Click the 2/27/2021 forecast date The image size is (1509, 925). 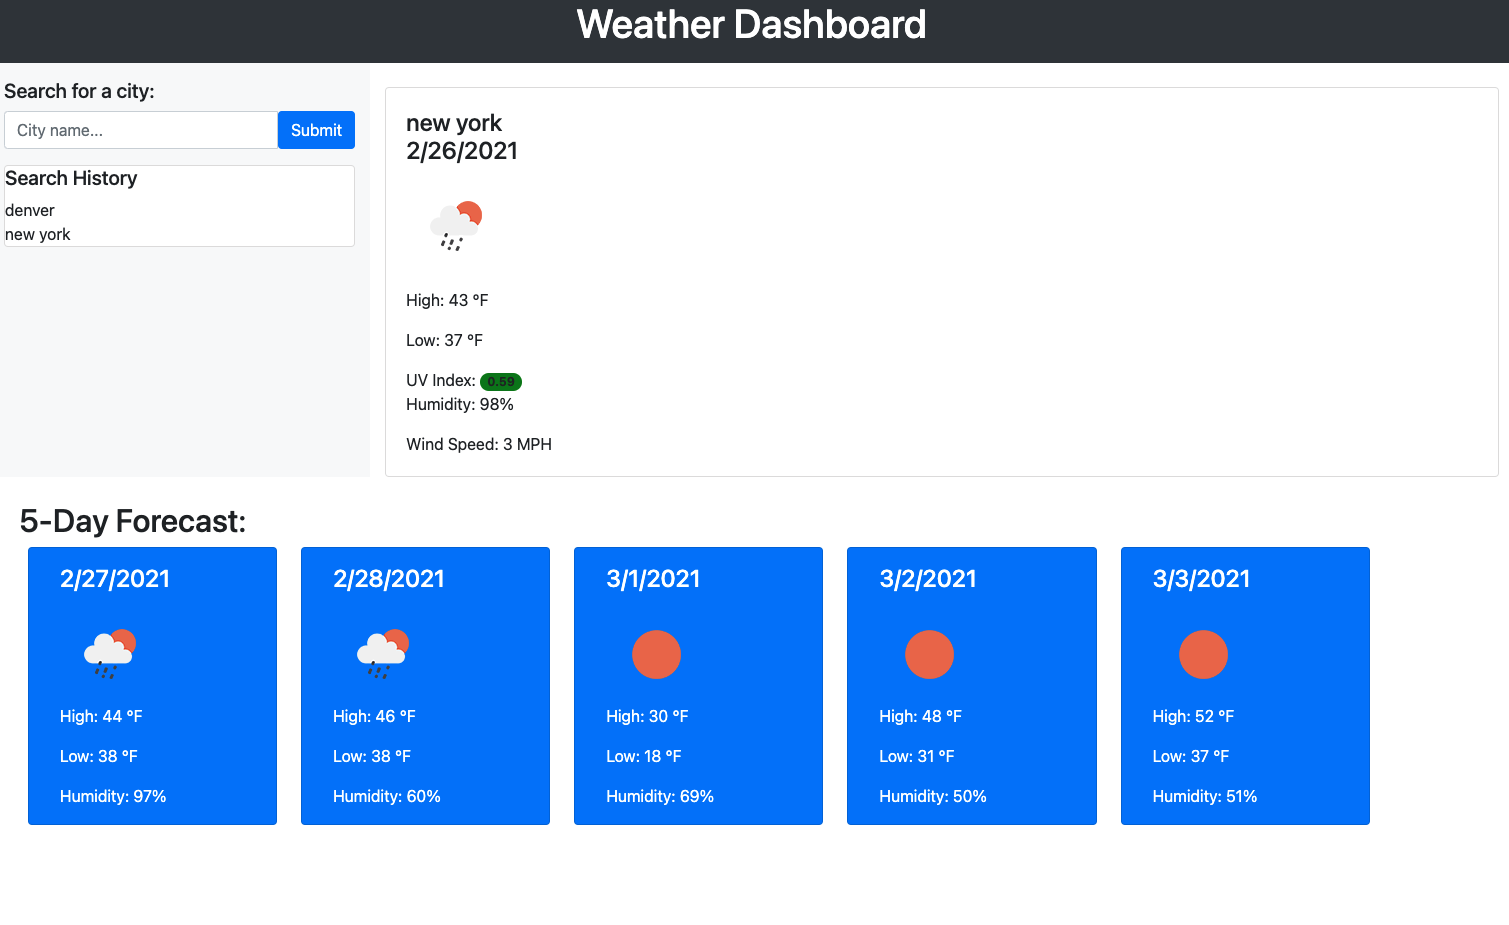pyautogui.click(x=115, y=579)
